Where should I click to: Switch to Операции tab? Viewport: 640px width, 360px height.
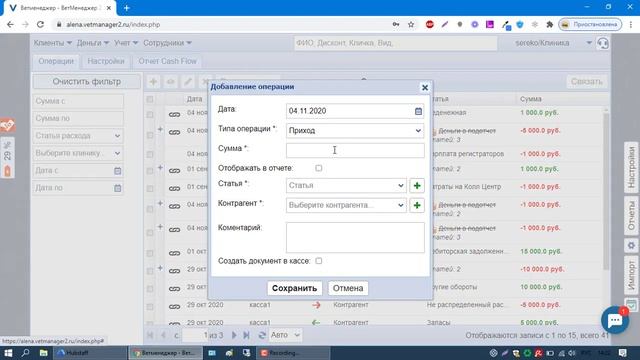pos(56,61)
